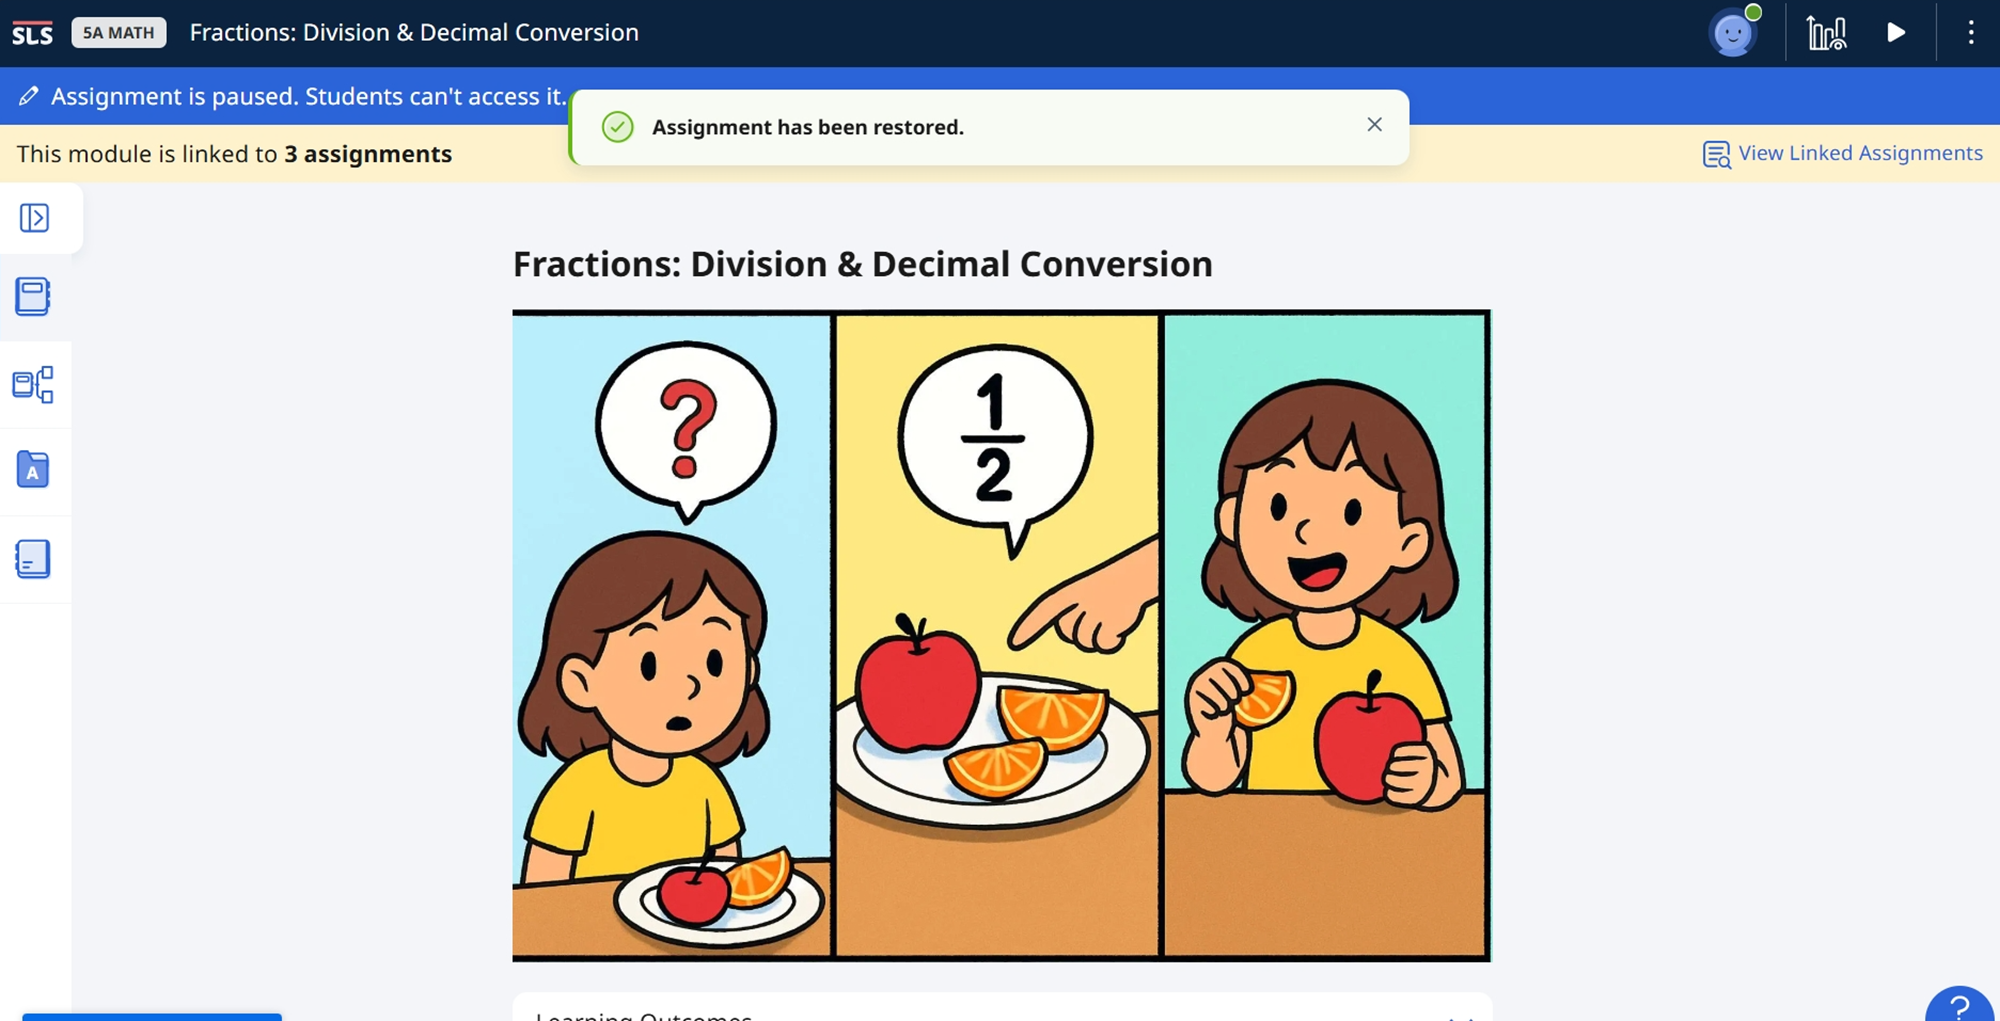Open the notebook notes icon in sidebar
2000x1021 pixels.
33,559
